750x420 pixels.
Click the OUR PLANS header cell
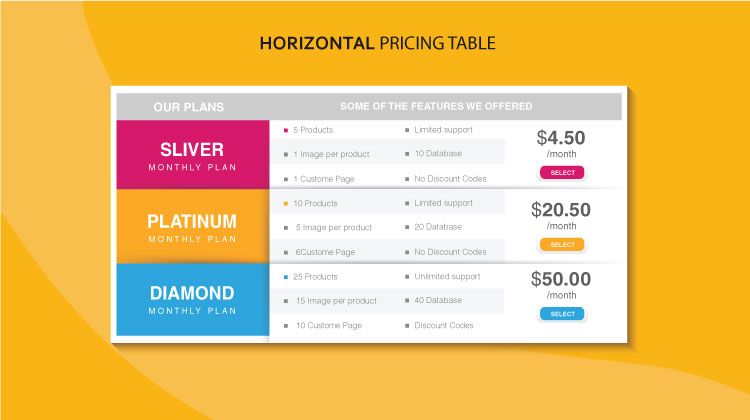coord(188,107)
